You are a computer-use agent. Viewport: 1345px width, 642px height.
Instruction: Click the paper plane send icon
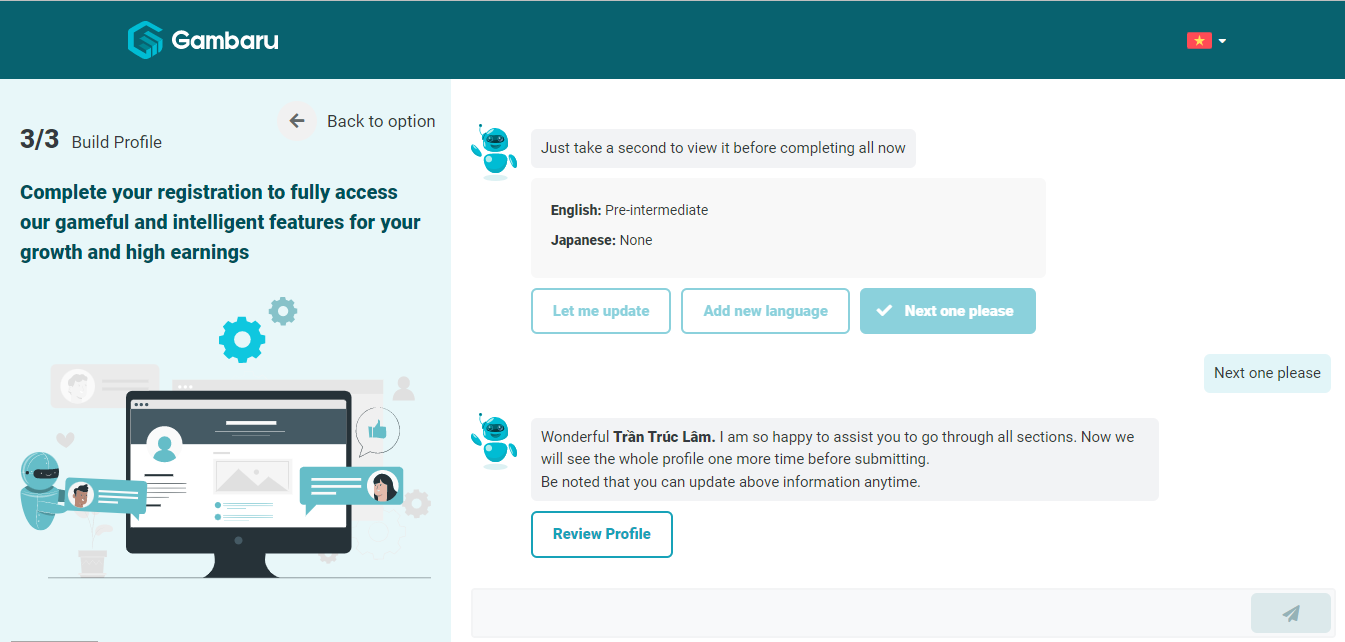(x=1290, y=612)
